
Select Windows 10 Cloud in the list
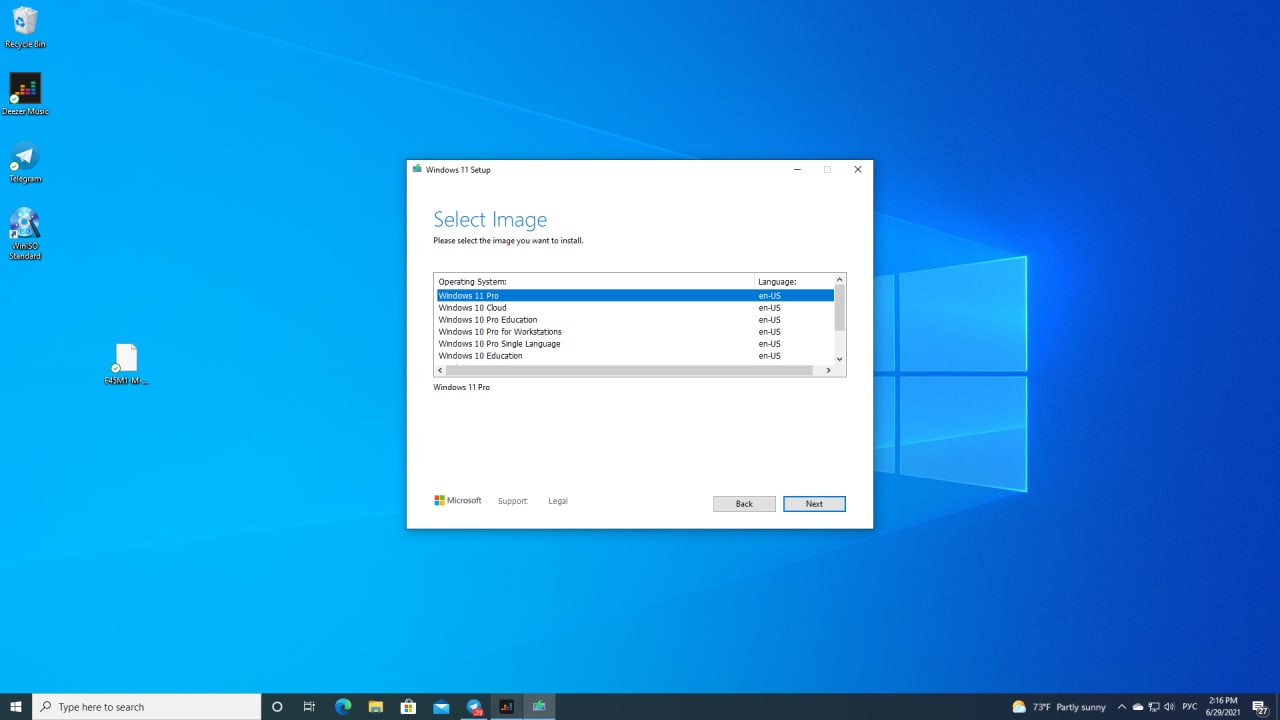635,308
